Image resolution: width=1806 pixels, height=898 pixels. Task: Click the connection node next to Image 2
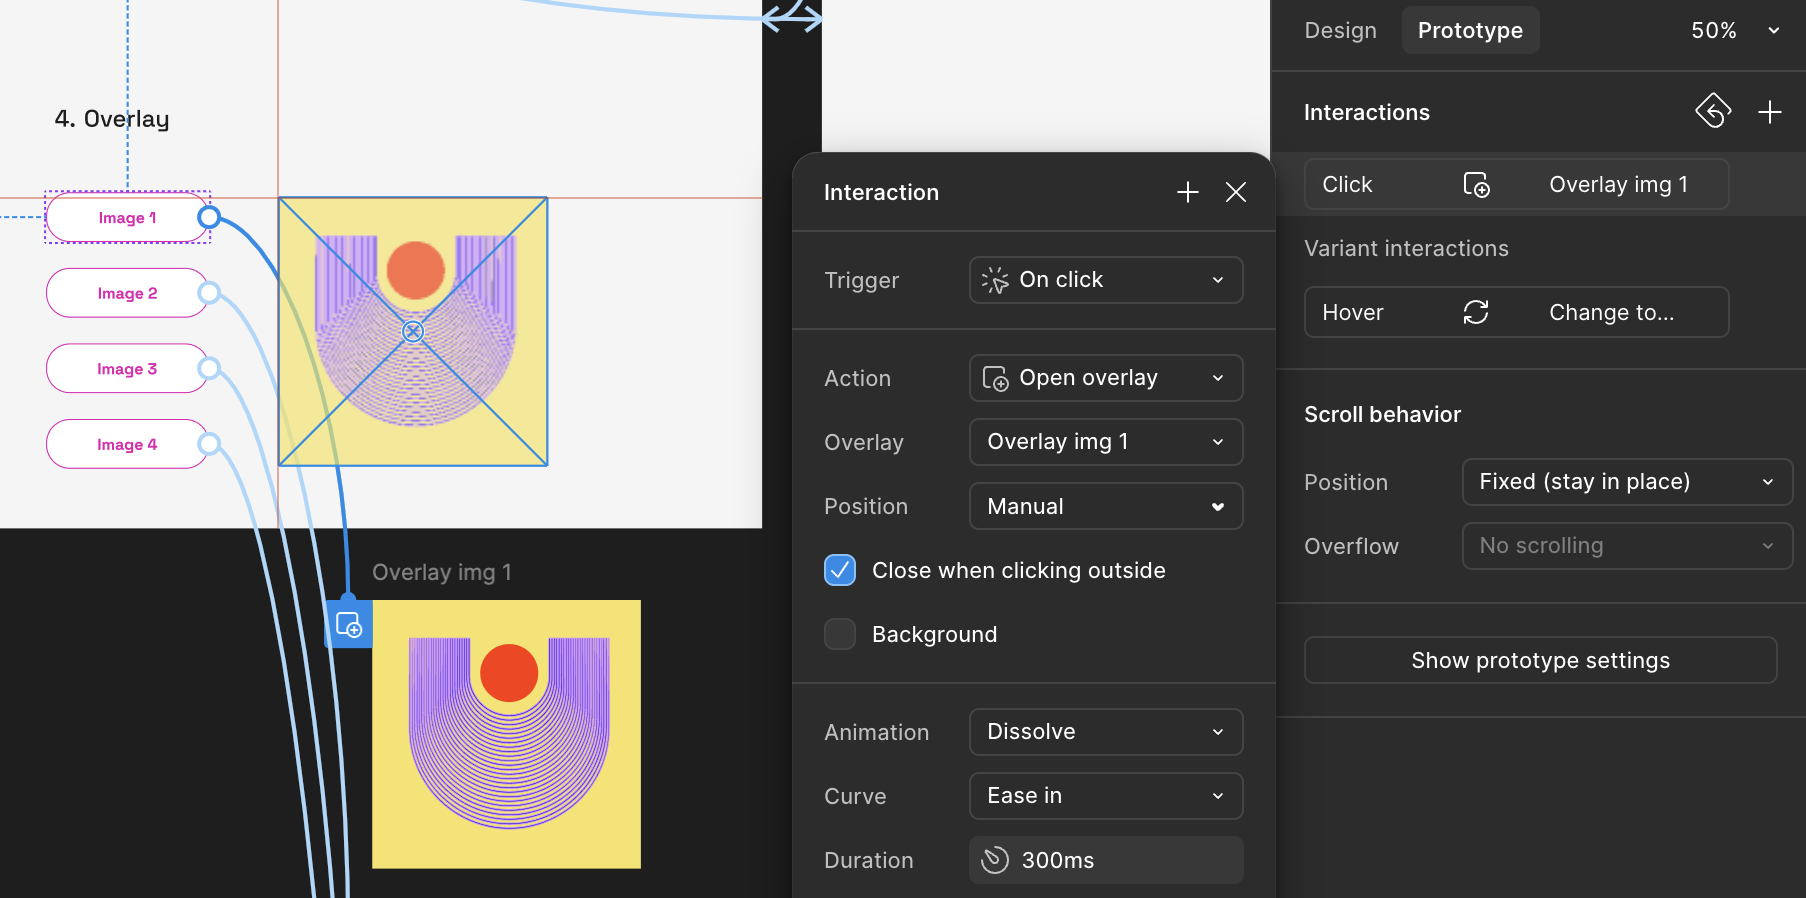pos(209,293)
